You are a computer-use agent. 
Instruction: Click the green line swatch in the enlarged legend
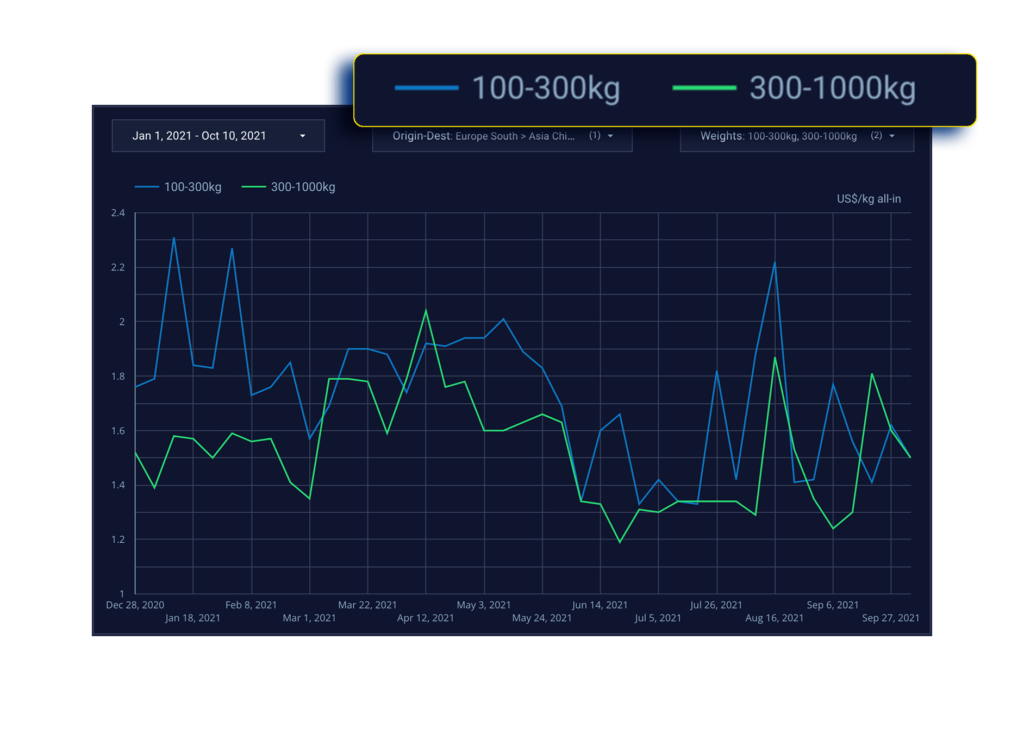coord(704,89)
